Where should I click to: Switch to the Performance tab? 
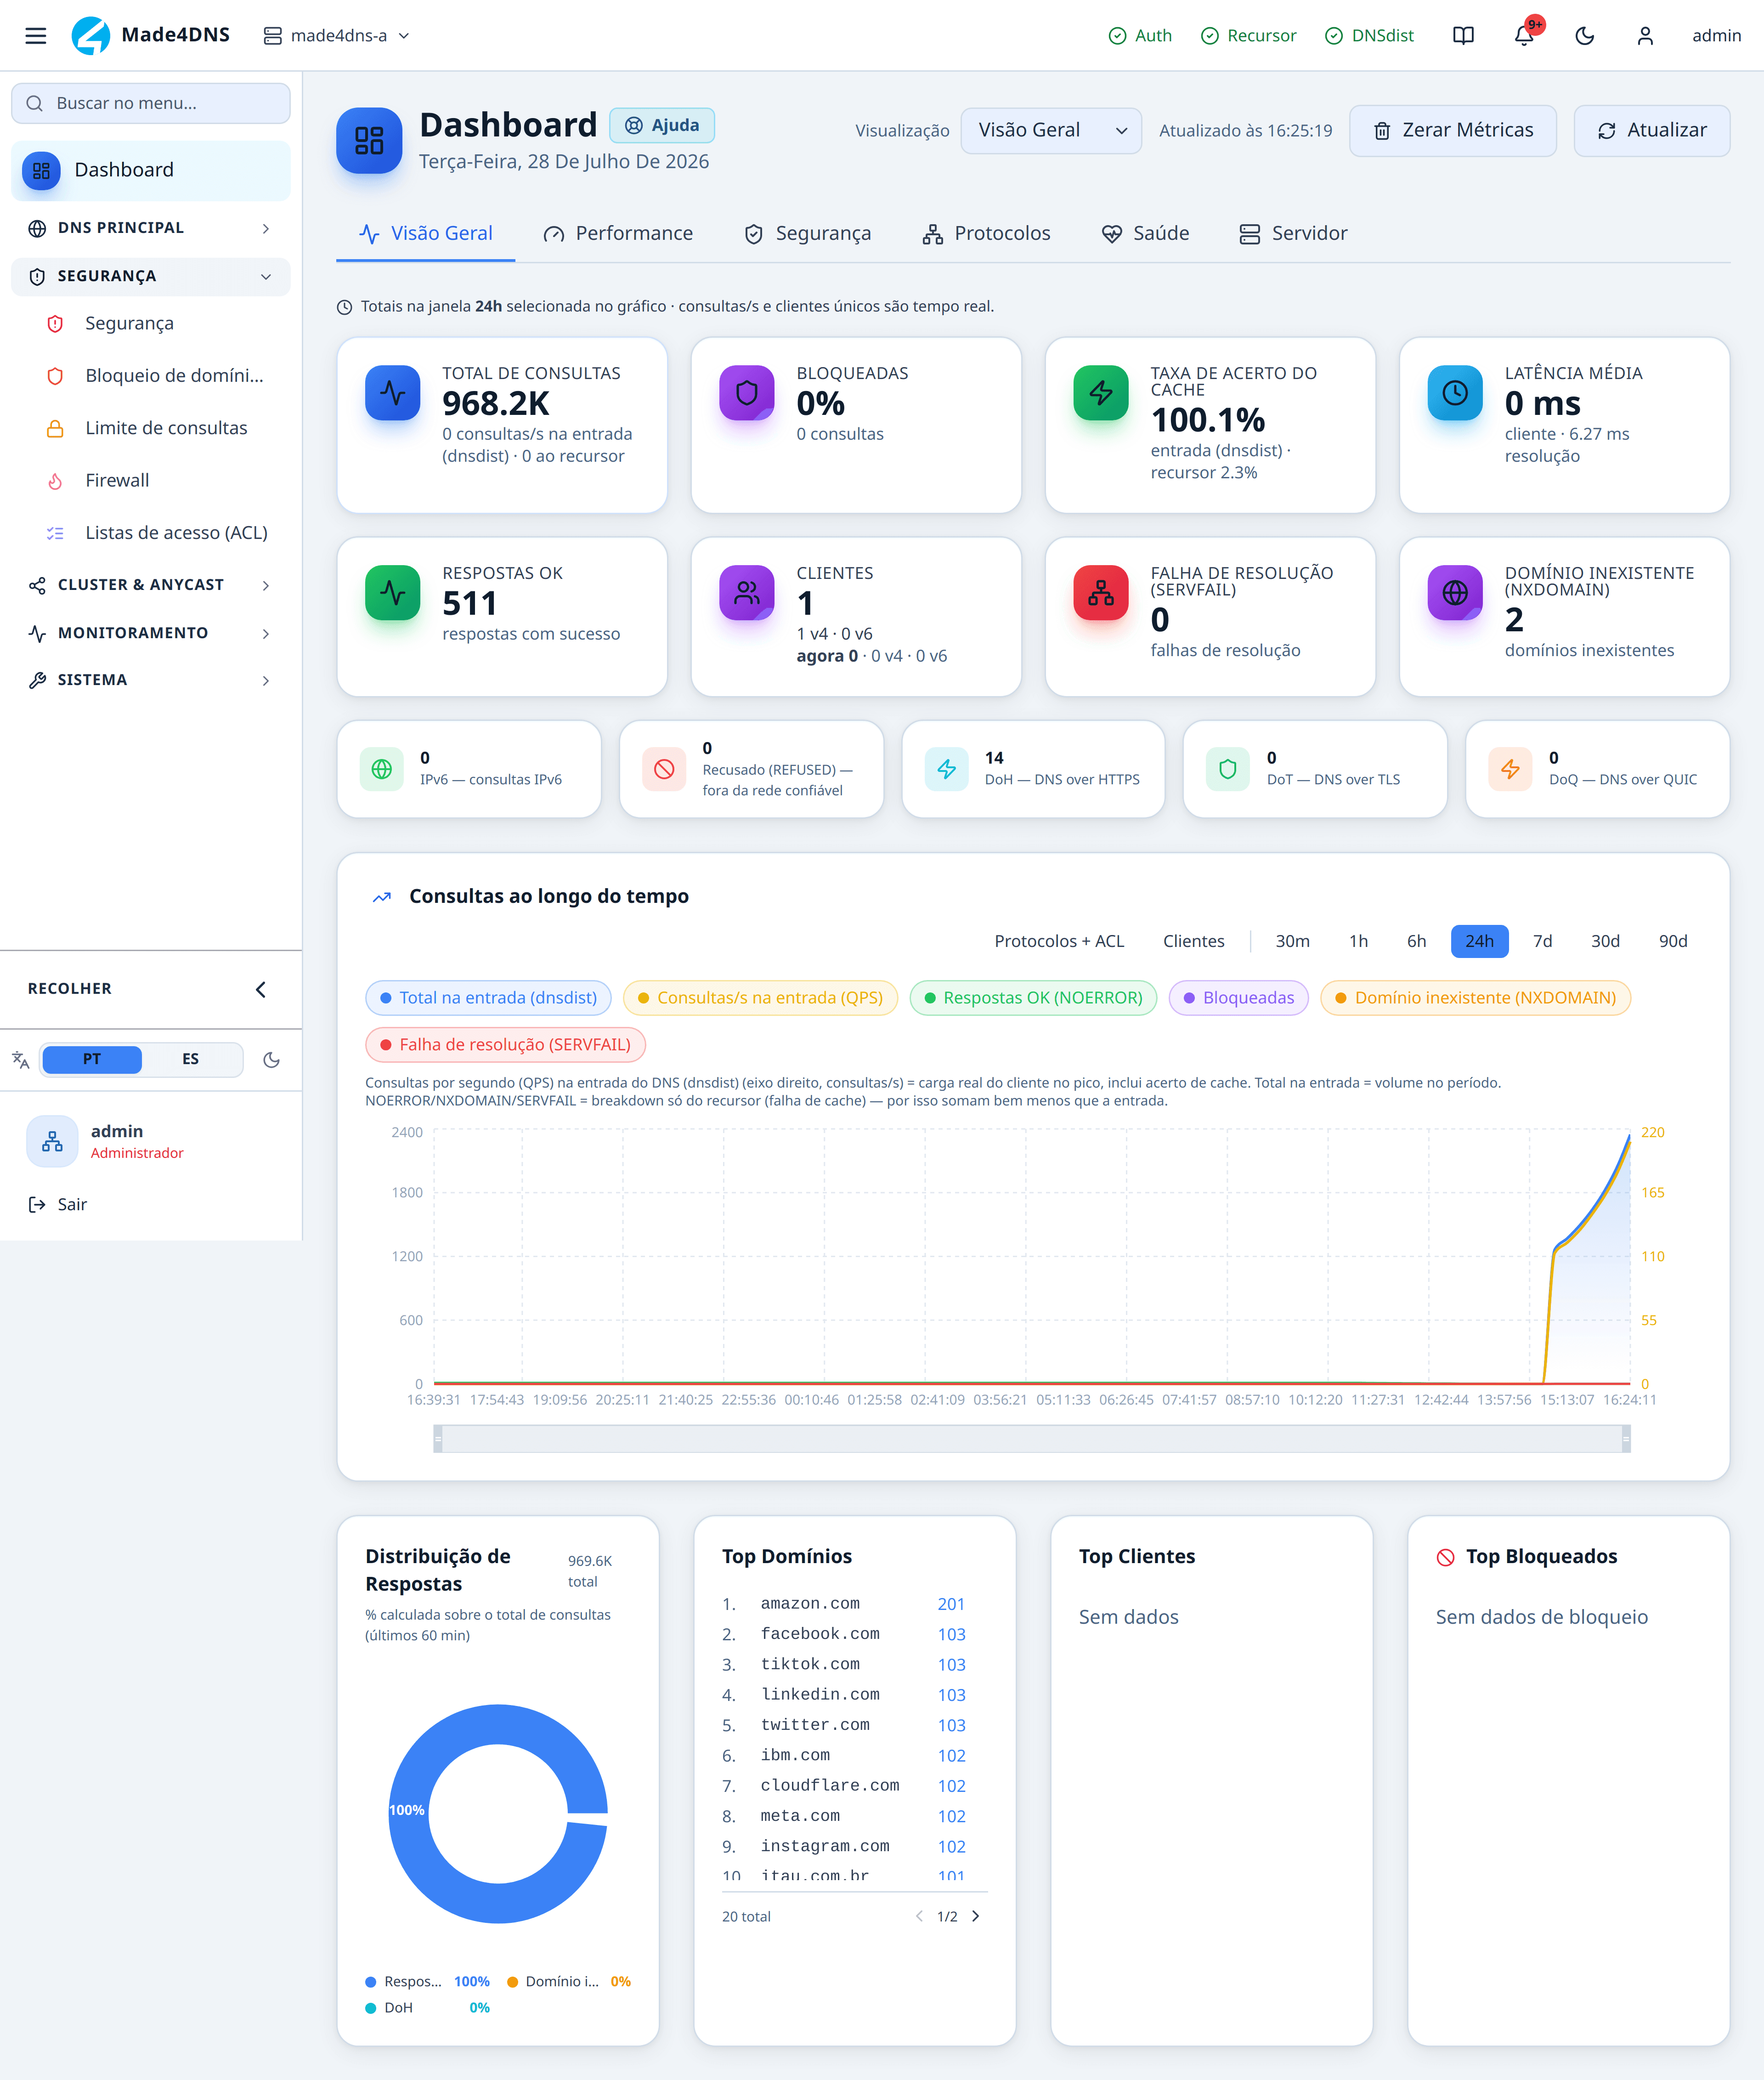click(617, 234)
